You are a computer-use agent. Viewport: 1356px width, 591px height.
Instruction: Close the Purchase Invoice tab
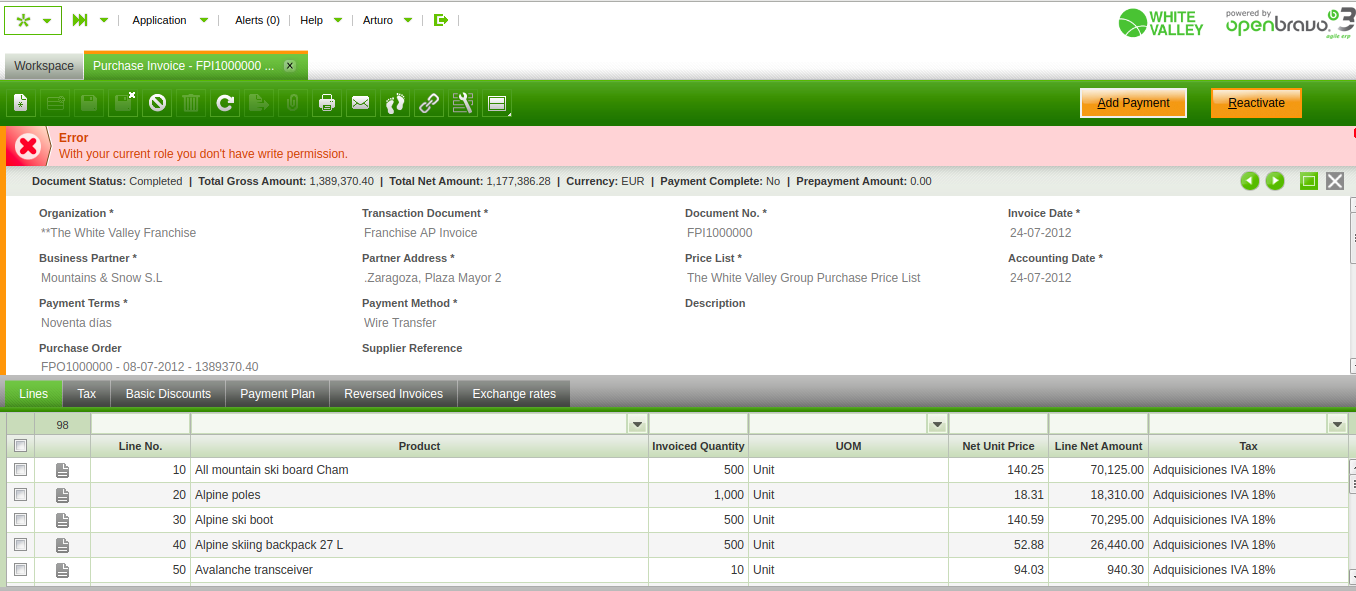(290, 66)
